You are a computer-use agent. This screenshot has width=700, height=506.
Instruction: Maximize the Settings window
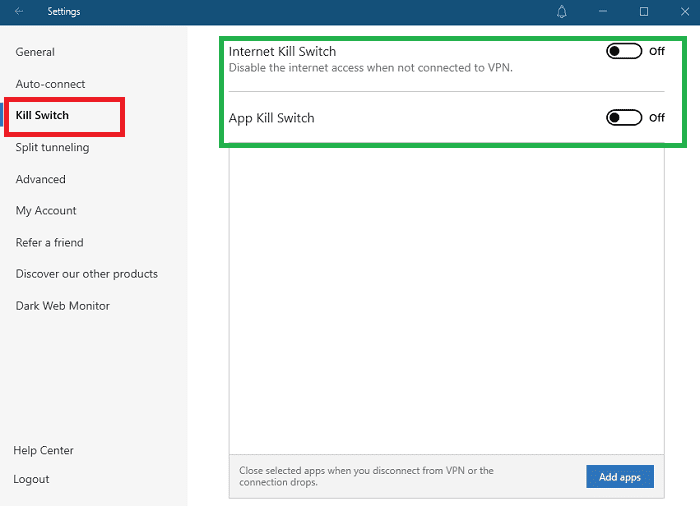[644, 12]
